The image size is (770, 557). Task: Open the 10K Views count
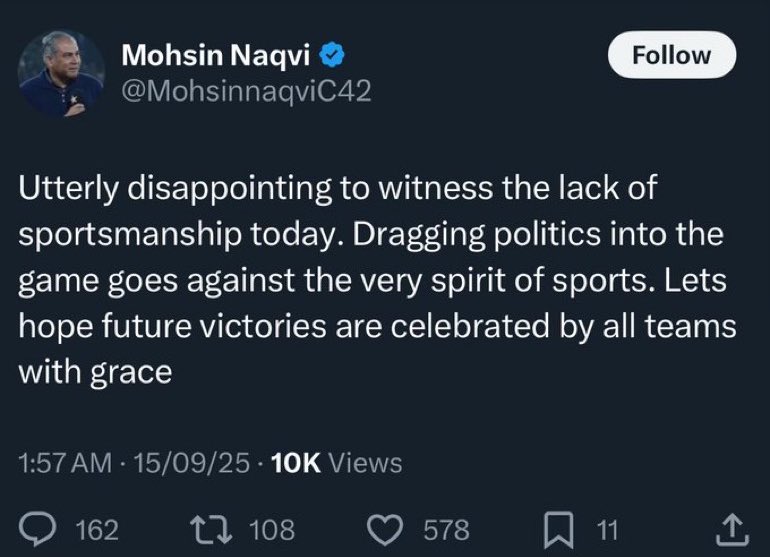[x=336, y=463]
